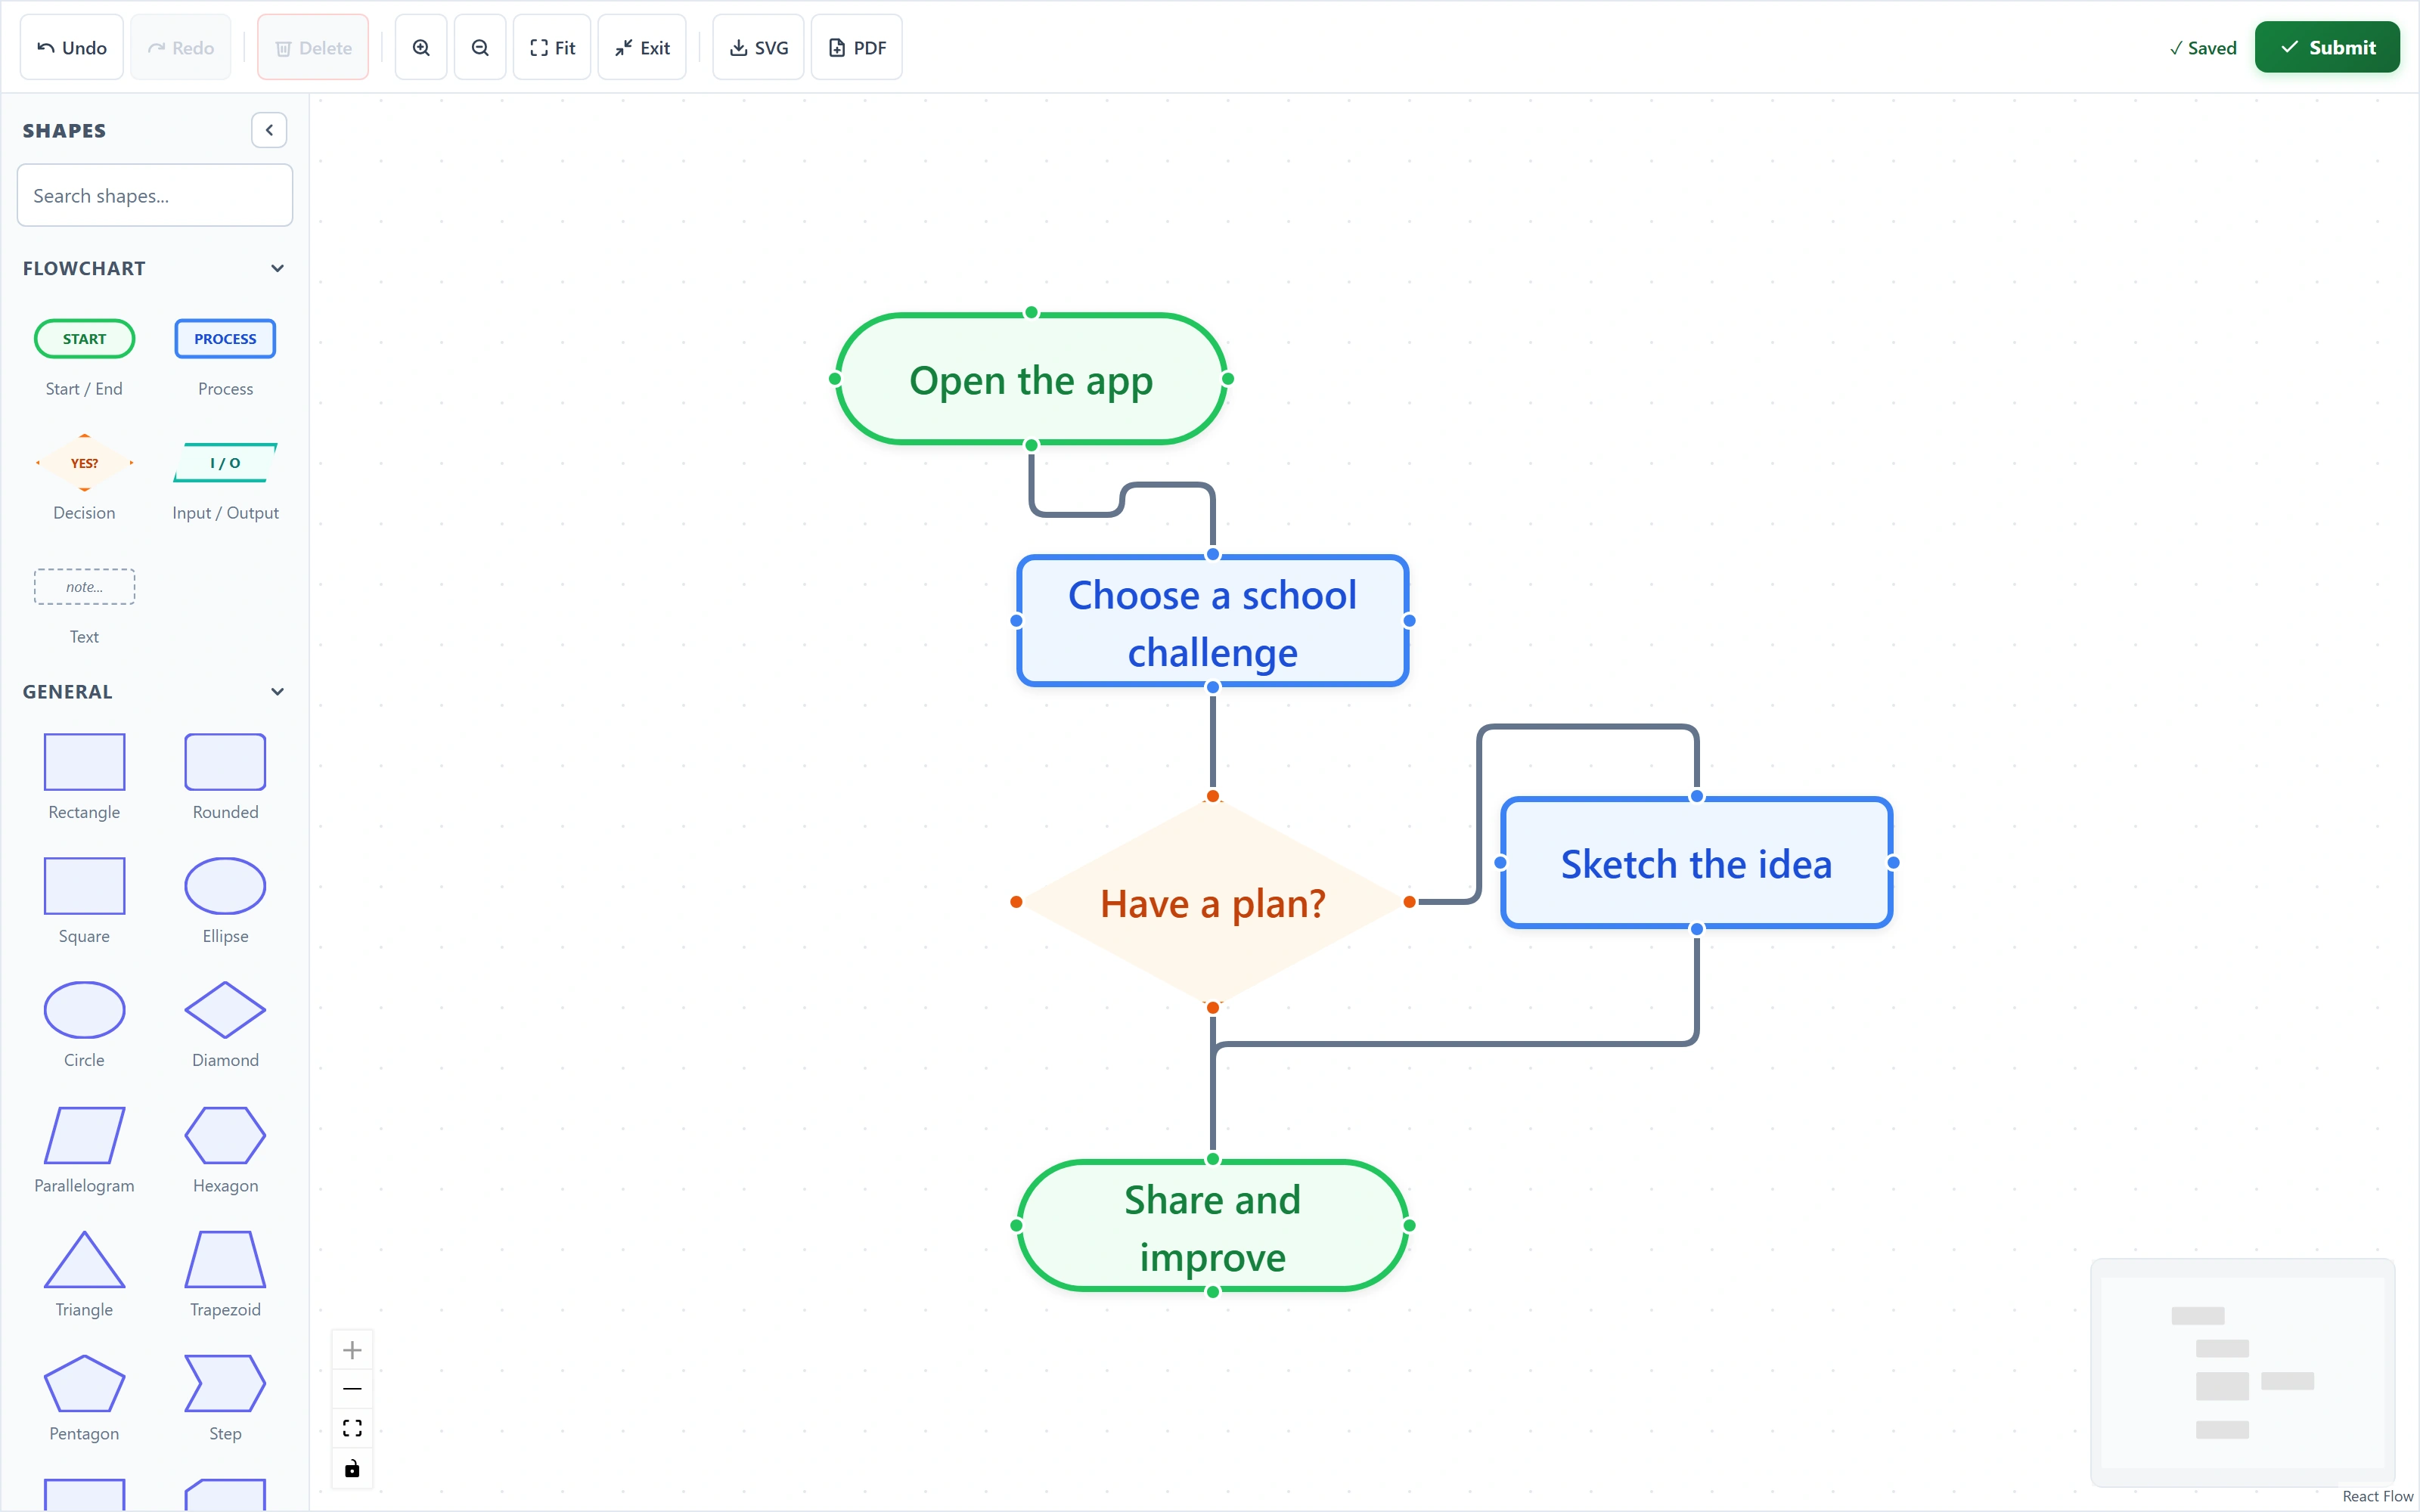
Task: Select the Step shape
Action: [225, 1398]
